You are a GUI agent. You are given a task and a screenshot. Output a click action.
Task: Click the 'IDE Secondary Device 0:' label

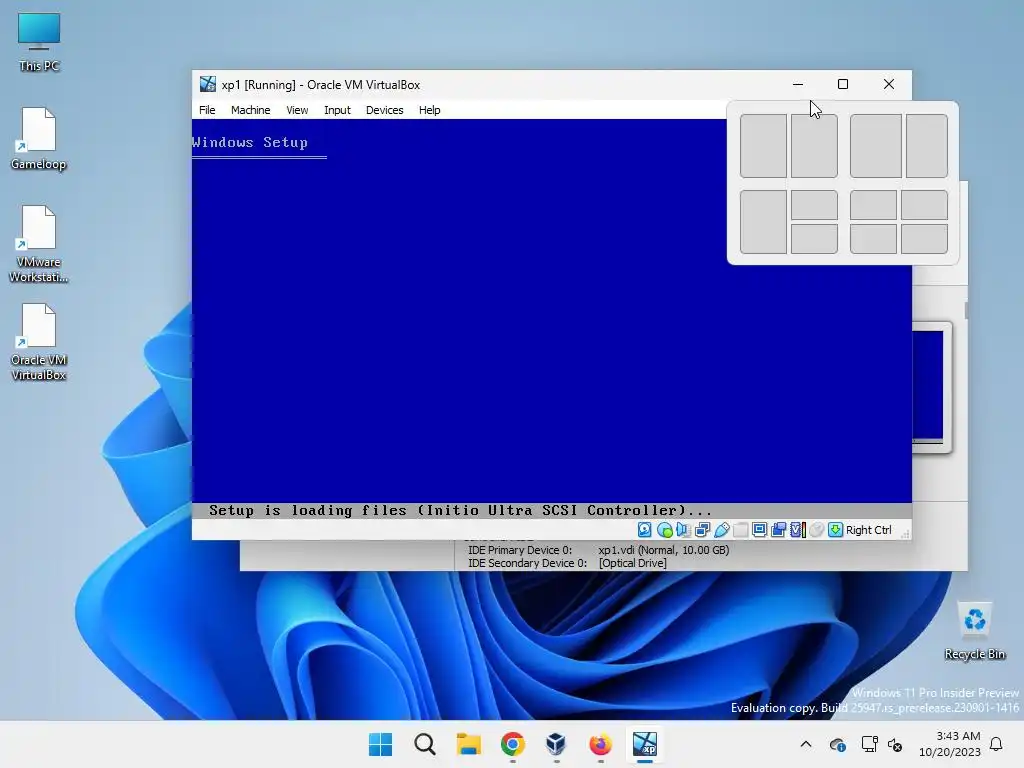click(x=527, y=563)
